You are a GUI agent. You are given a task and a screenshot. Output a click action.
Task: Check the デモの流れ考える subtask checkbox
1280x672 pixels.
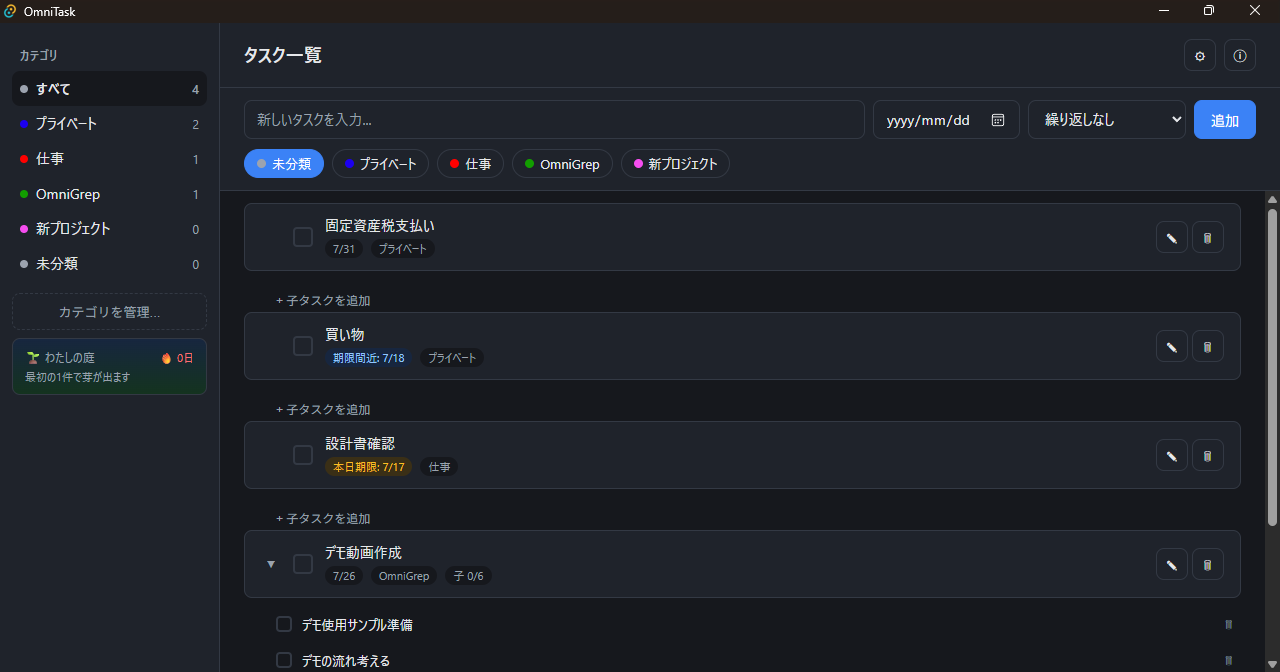[x=284, y=661]
